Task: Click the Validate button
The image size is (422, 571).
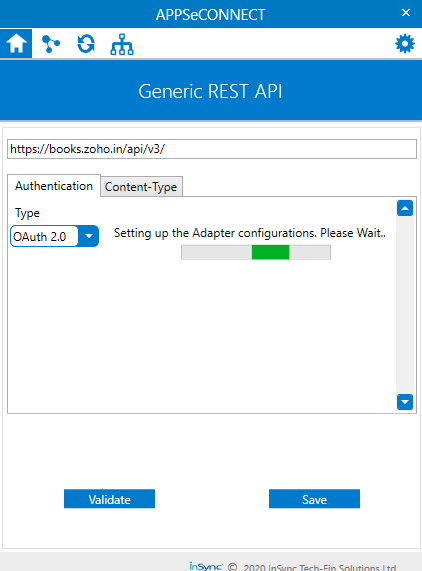Action: [x=110, y=499]
